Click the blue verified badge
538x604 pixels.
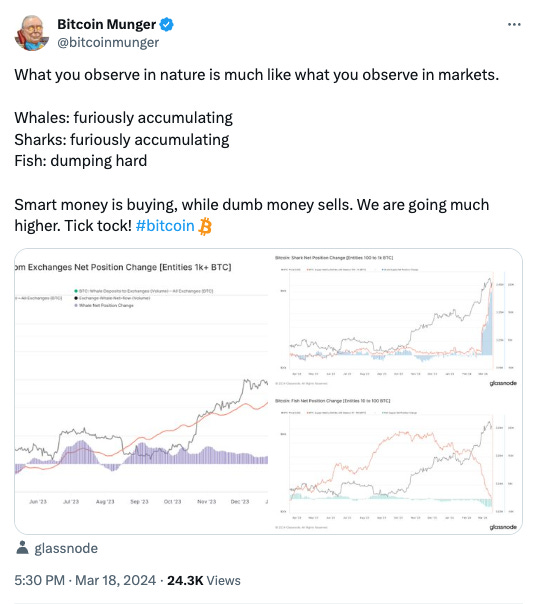click(x=166, y=25)
